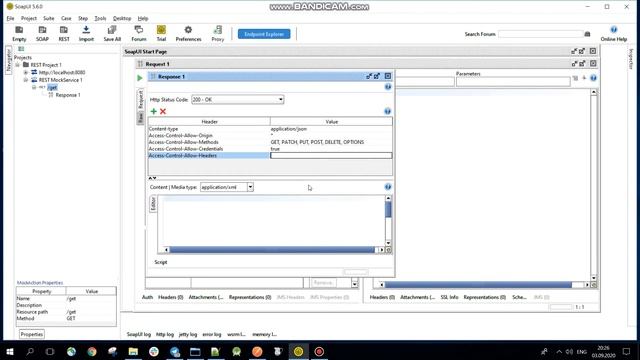Viewport: 640px width, 360px height.
Task: Select the Access-Control-Allow-Origin header row
Action: (270, 135)
